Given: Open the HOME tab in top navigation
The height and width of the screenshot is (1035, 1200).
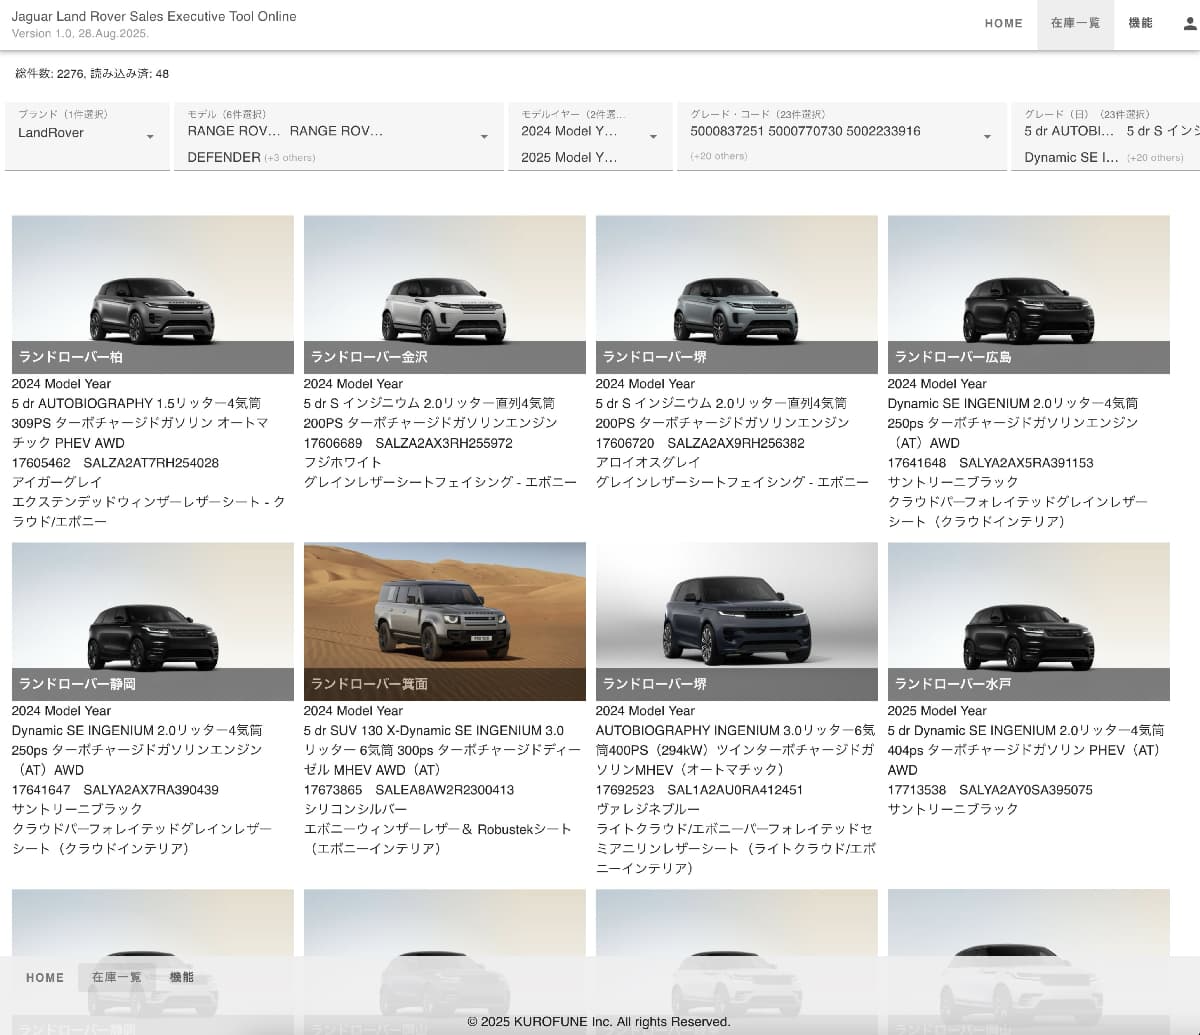Looking at the screenshot, I should point(1003,24).
